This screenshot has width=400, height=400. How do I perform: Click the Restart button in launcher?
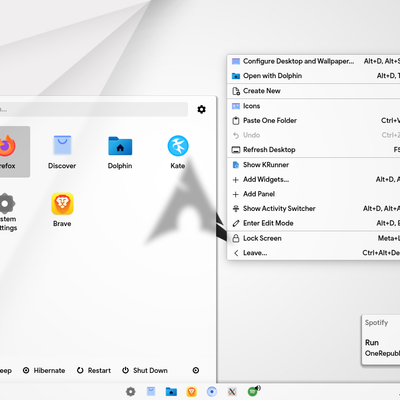tap(94, 370)
